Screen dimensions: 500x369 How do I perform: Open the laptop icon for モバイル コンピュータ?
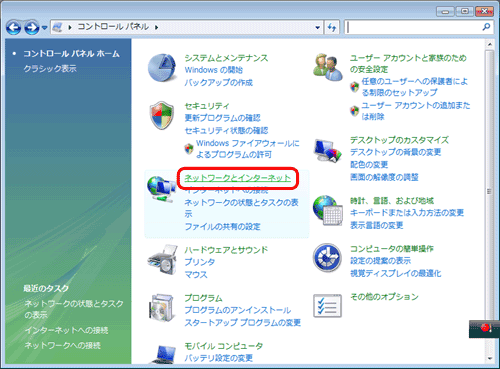coord(164,355)
